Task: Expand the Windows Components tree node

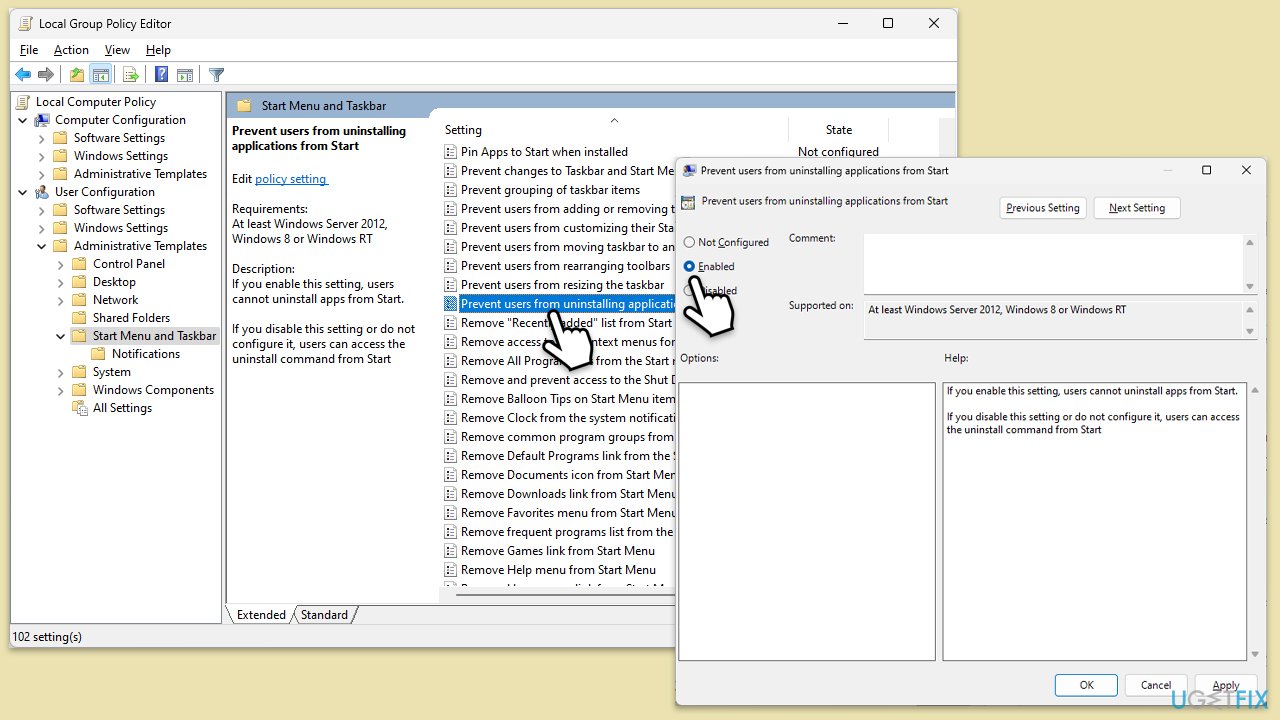Action: (x=60, y=390)
